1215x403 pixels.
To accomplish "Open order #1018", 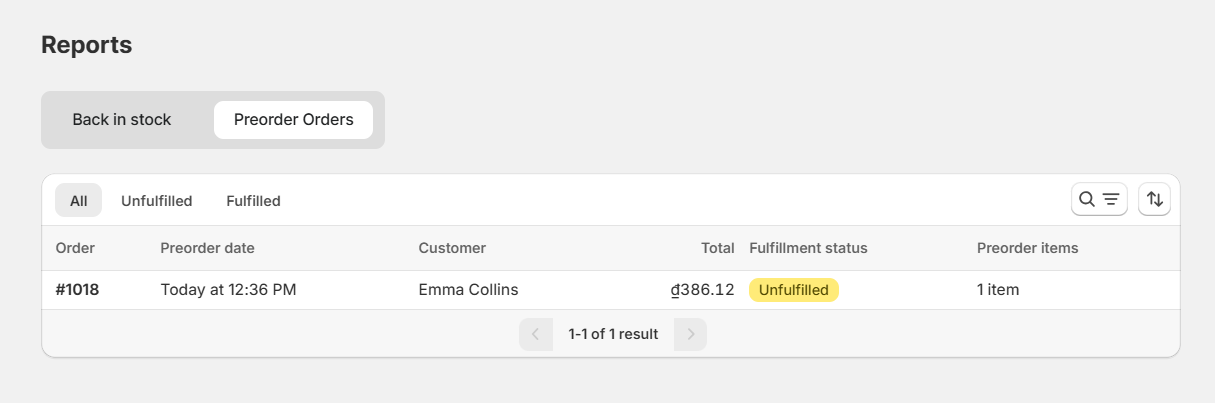I will (77, 290).
